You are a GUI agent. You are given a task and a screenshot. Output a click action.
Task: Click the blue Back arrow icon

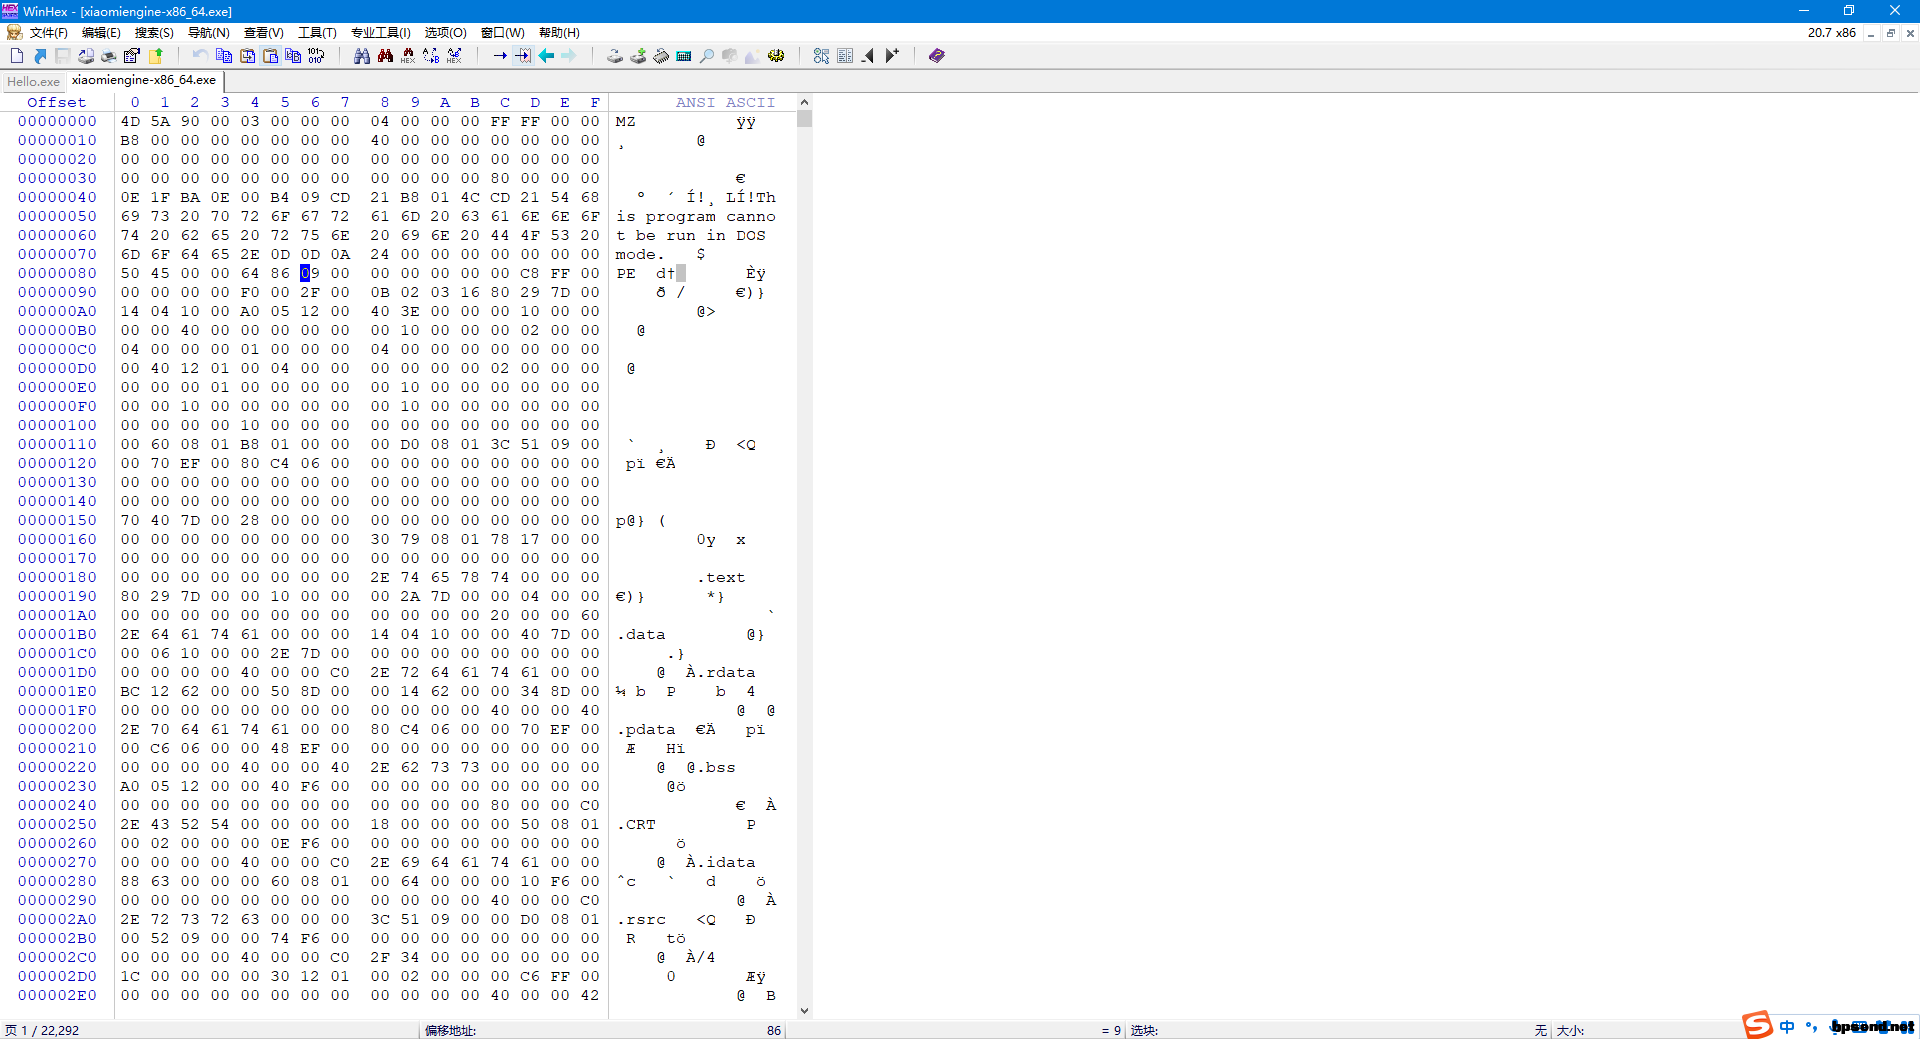point(546,56)
